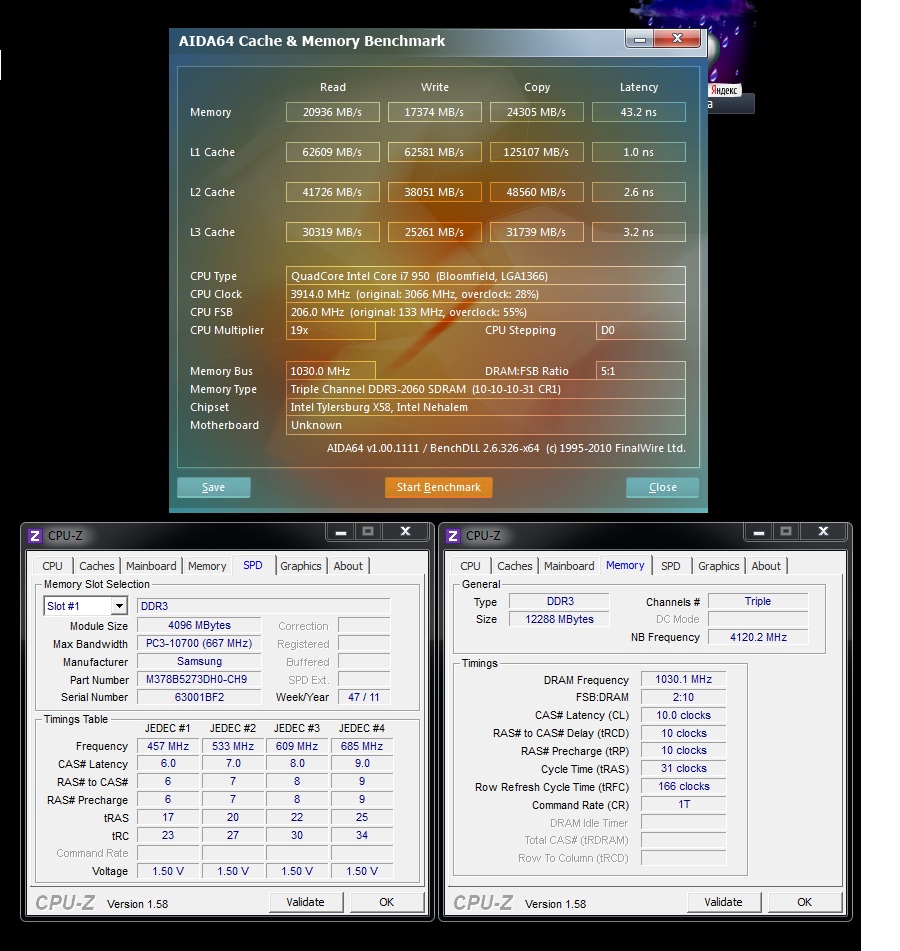Open Caches tab in right CPU-Z window
Image resolution: width=900 pixels, height=951 pixels.
click(514, 566)
